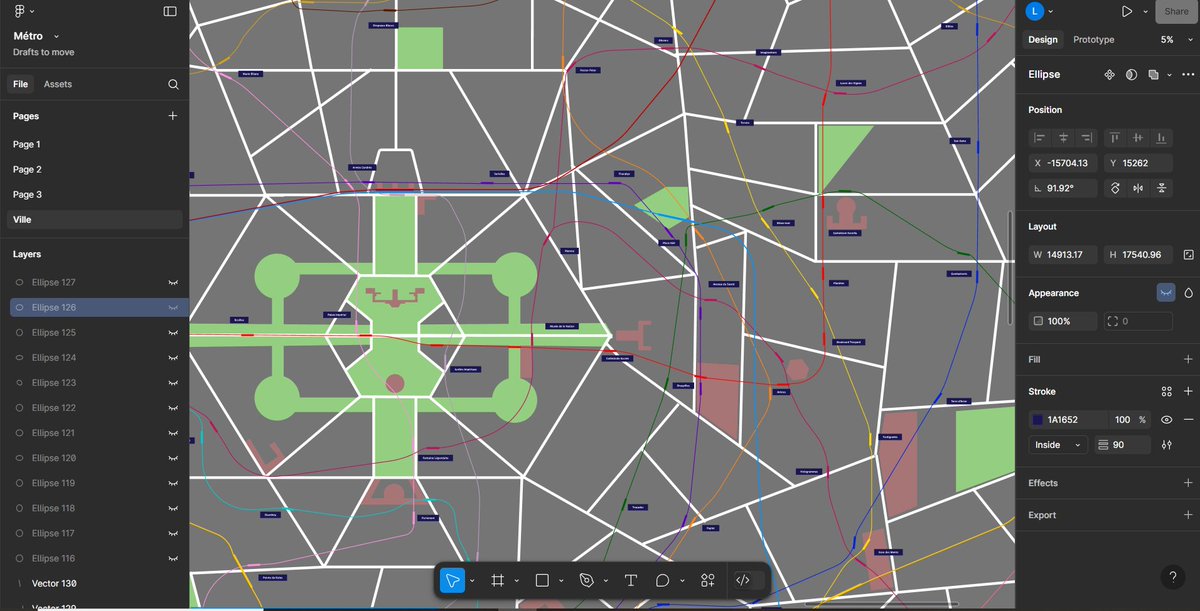The width and height of the screenshot is (1200, 611).
Task: Present prototype with play icon
Action: point(1127,11)
